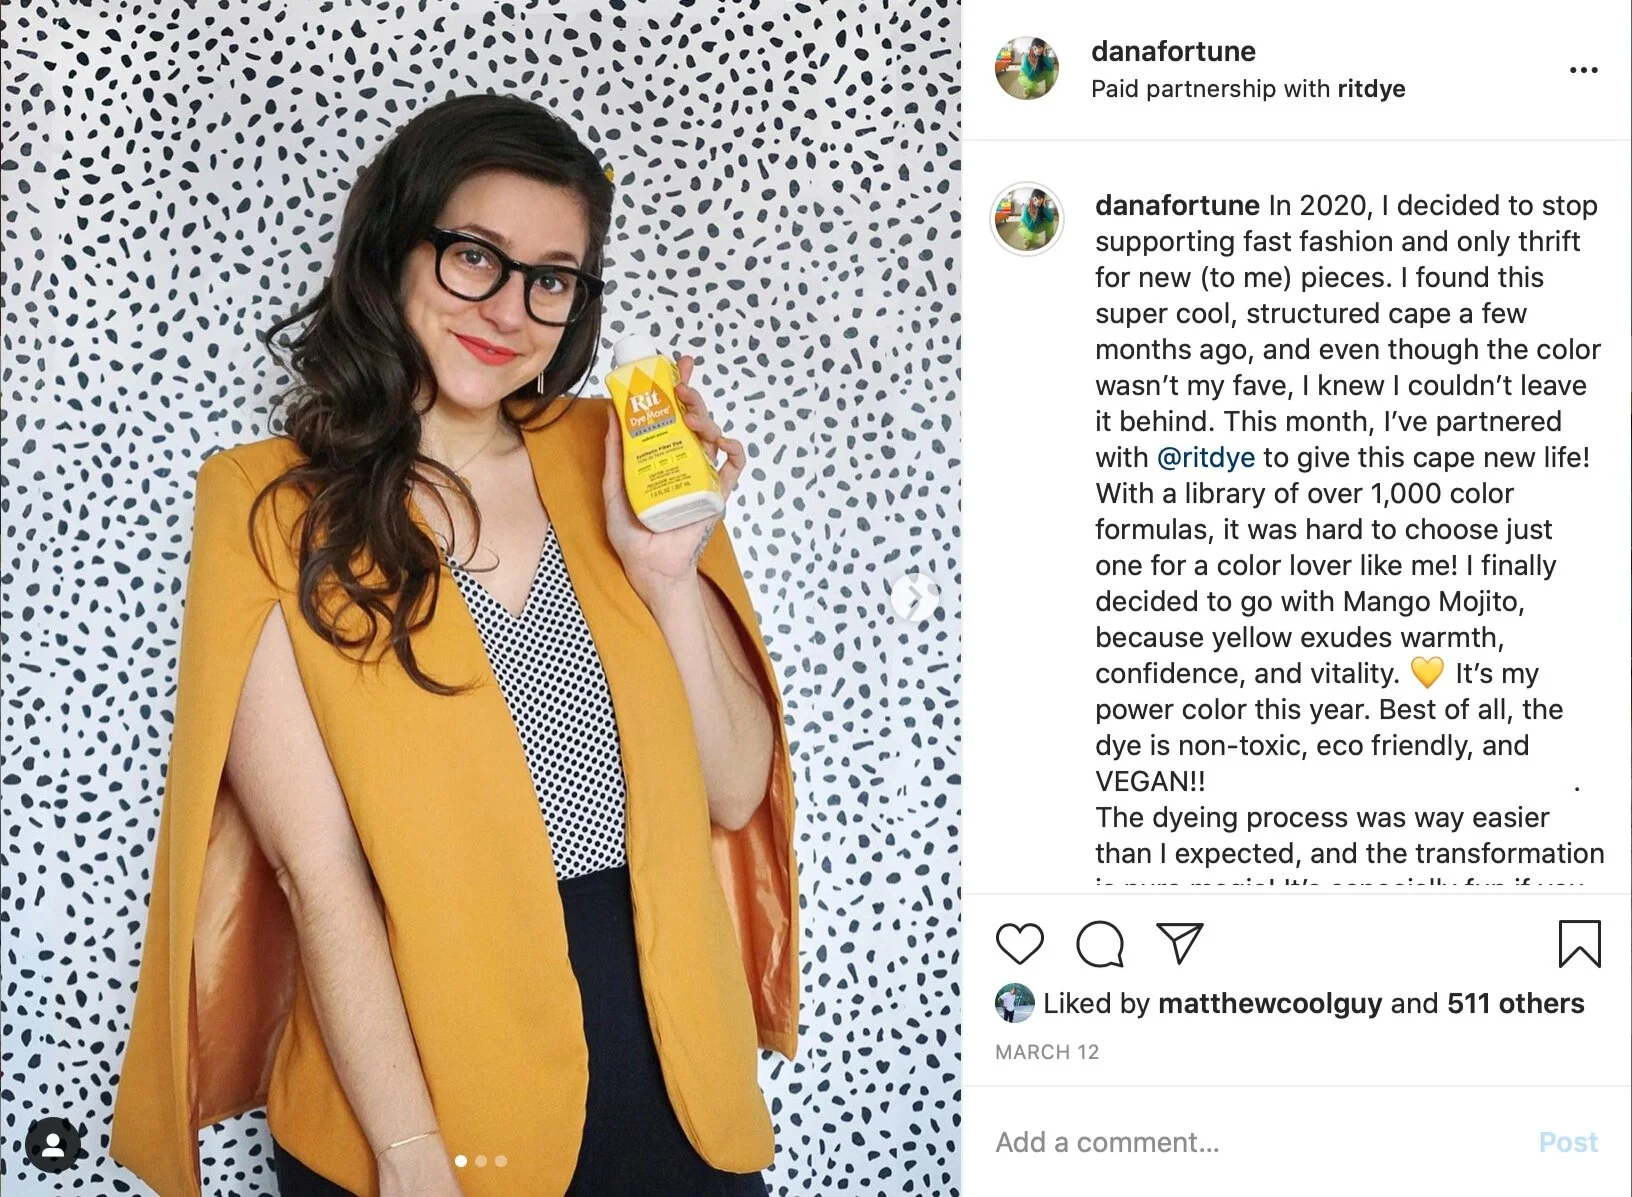This screenshot has height=1197, width=1632.
Task: Visit the ritdye paid partnership link
Action: pos(1371,89)
